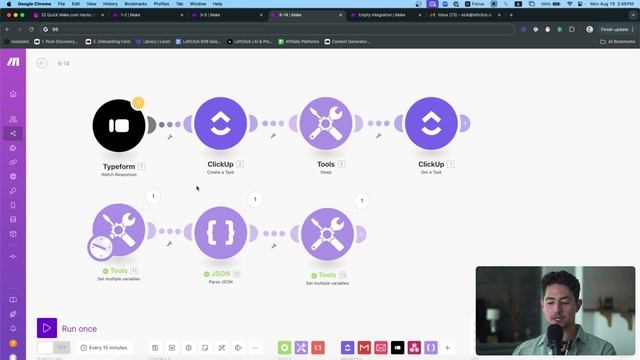The width and height of the screenshot is (640, 360).
Task: Switch to the Inbox (73) Gmail tab
Action: pos(465,15)
